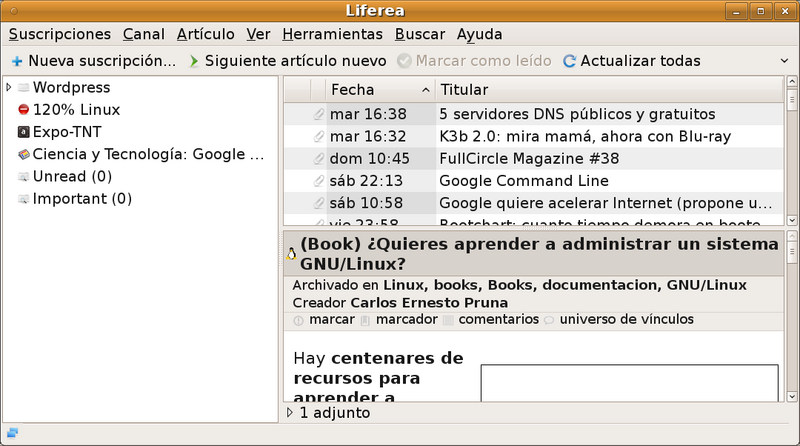Screen dimensions: 800x446
Task: Click the Actualizar todas refresh icon
Action: click(x=569, y=61)
